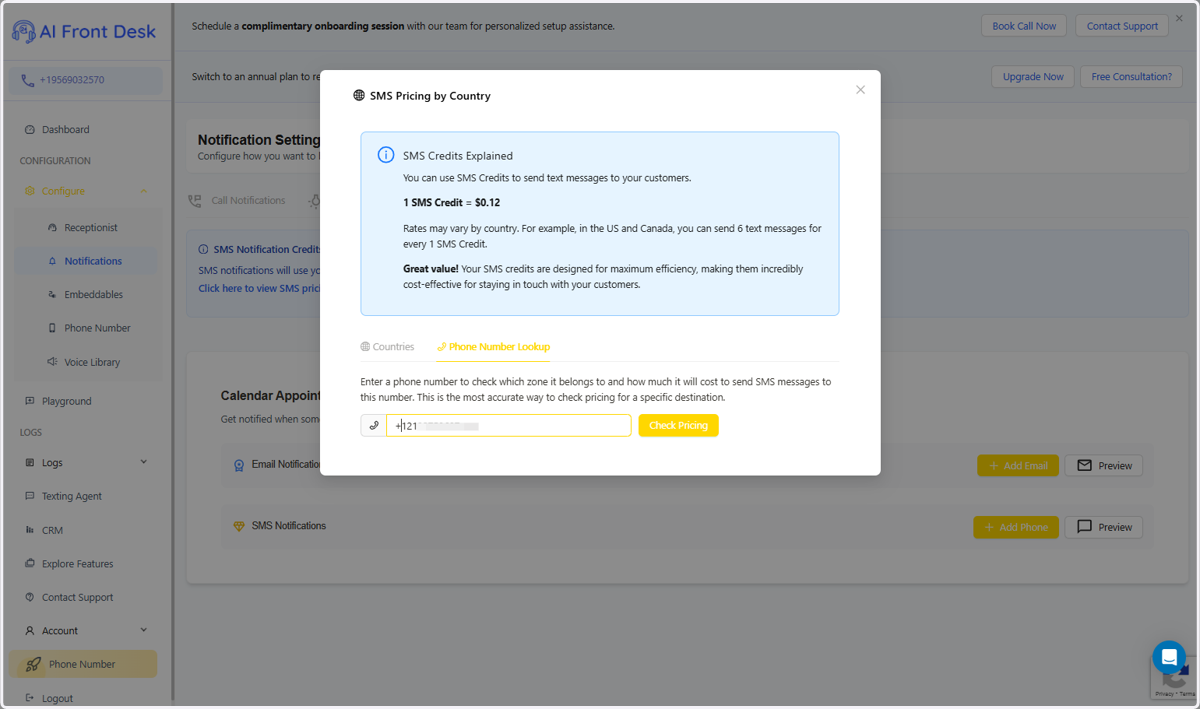Click Preview in SMS Notifications row
Screen dimensions: 1200x709
(1104, 527)
